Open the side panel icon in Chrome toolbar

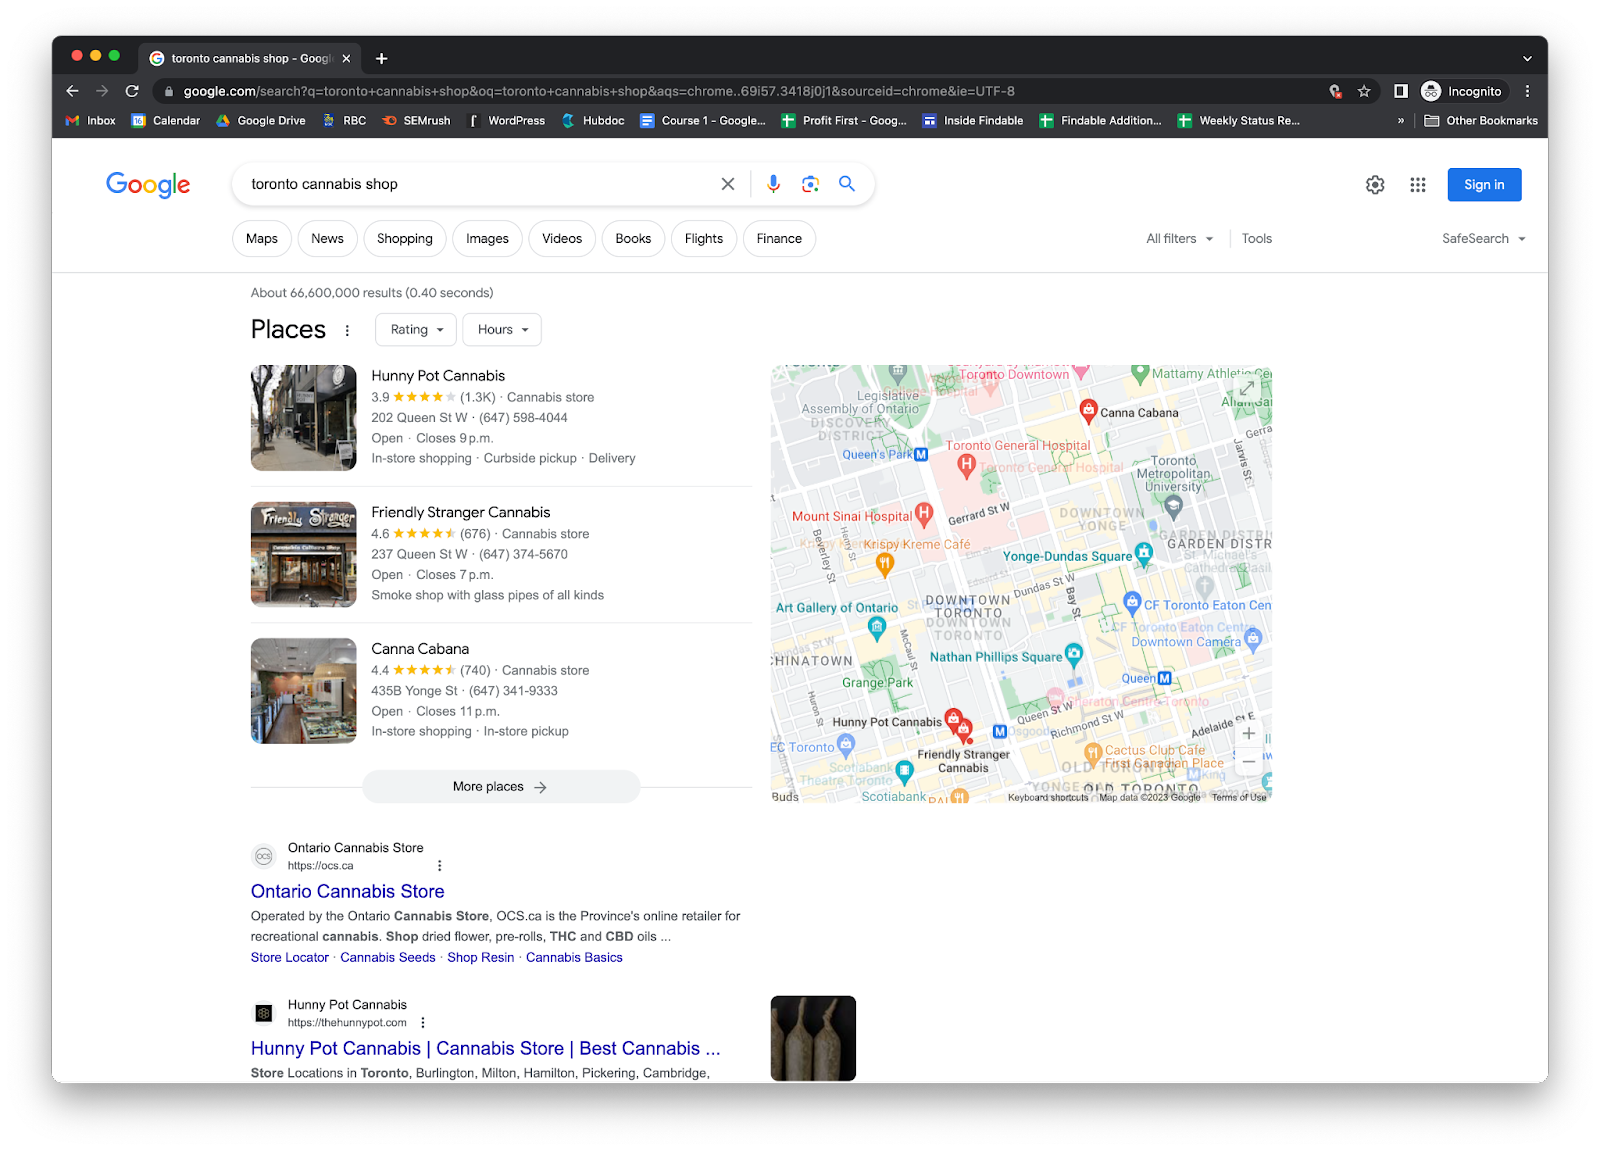(x=1401, y=91)
